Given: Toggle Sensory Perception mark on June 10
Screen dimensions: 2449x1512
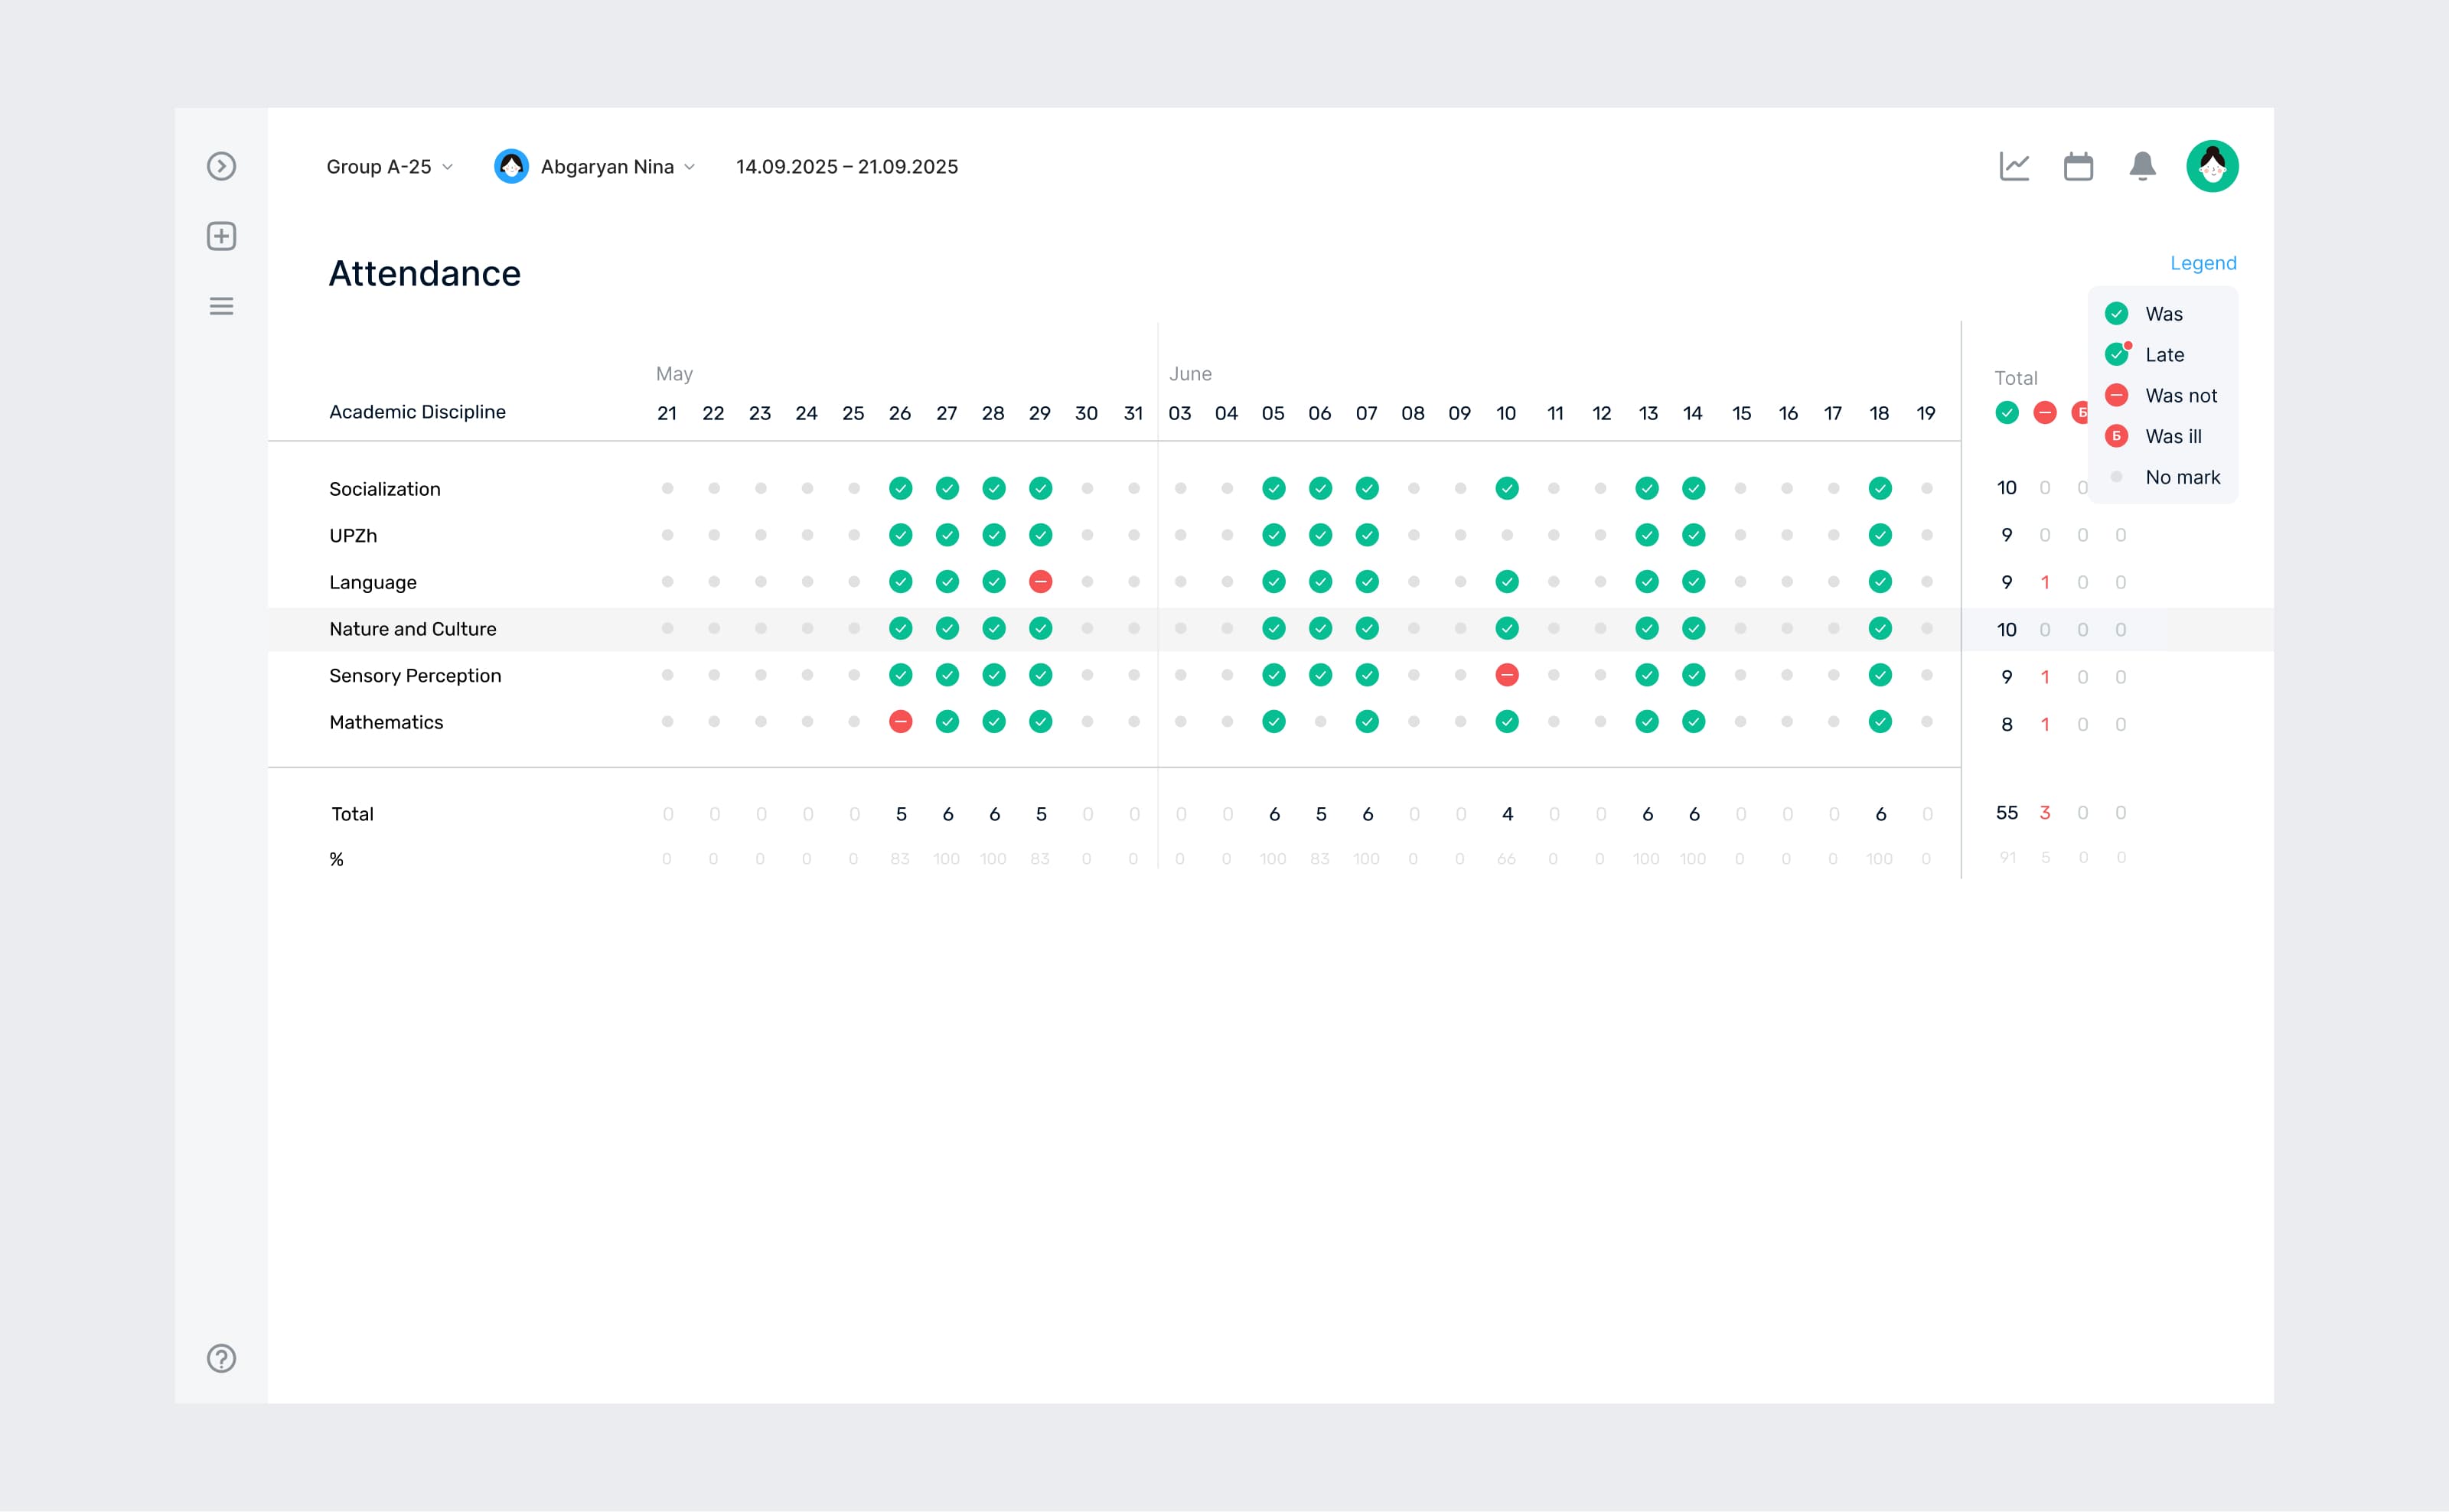Looking at the screenshot, I should pos(1507,675).
